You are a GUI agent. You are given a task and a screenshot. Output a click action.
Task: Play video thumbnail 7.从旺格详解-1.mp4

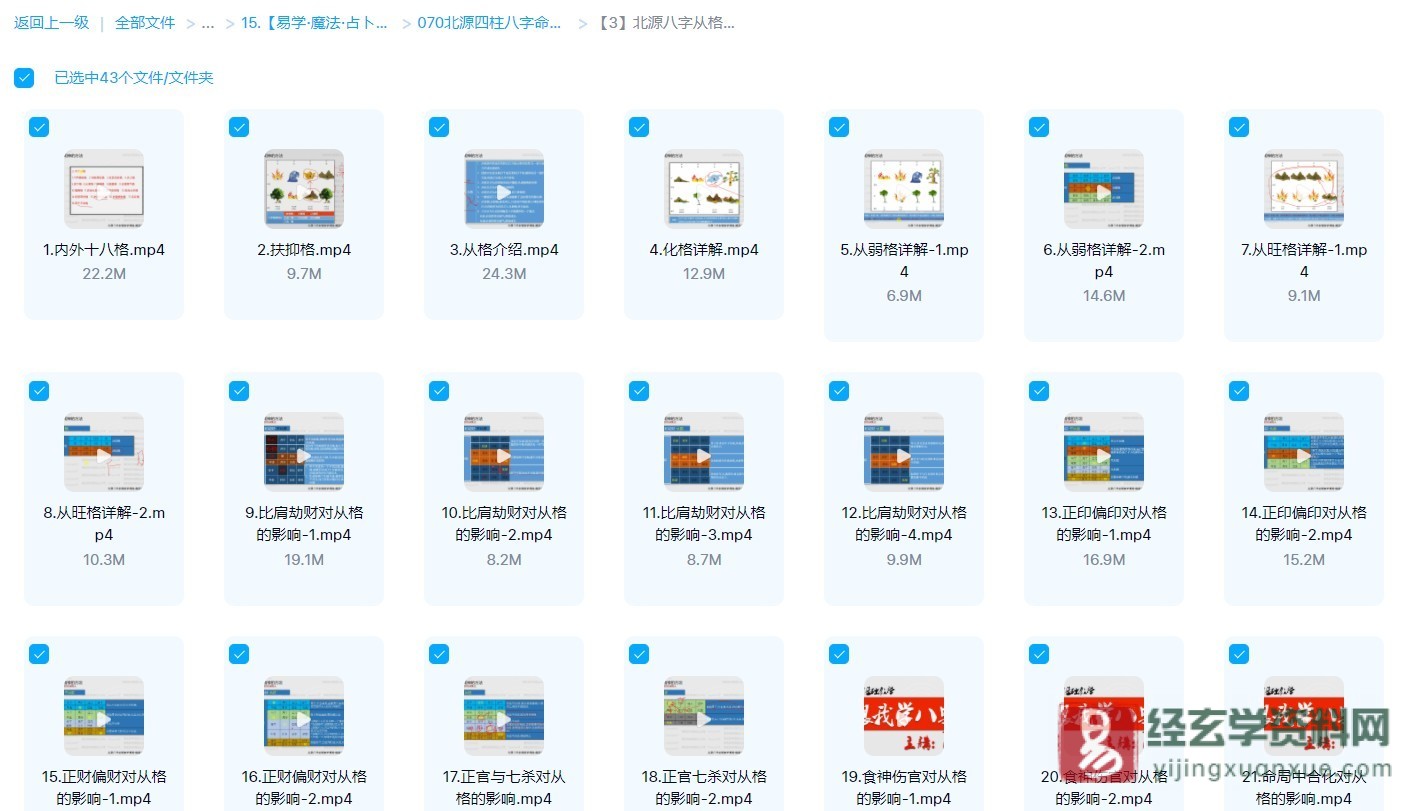click(1304, 189)
